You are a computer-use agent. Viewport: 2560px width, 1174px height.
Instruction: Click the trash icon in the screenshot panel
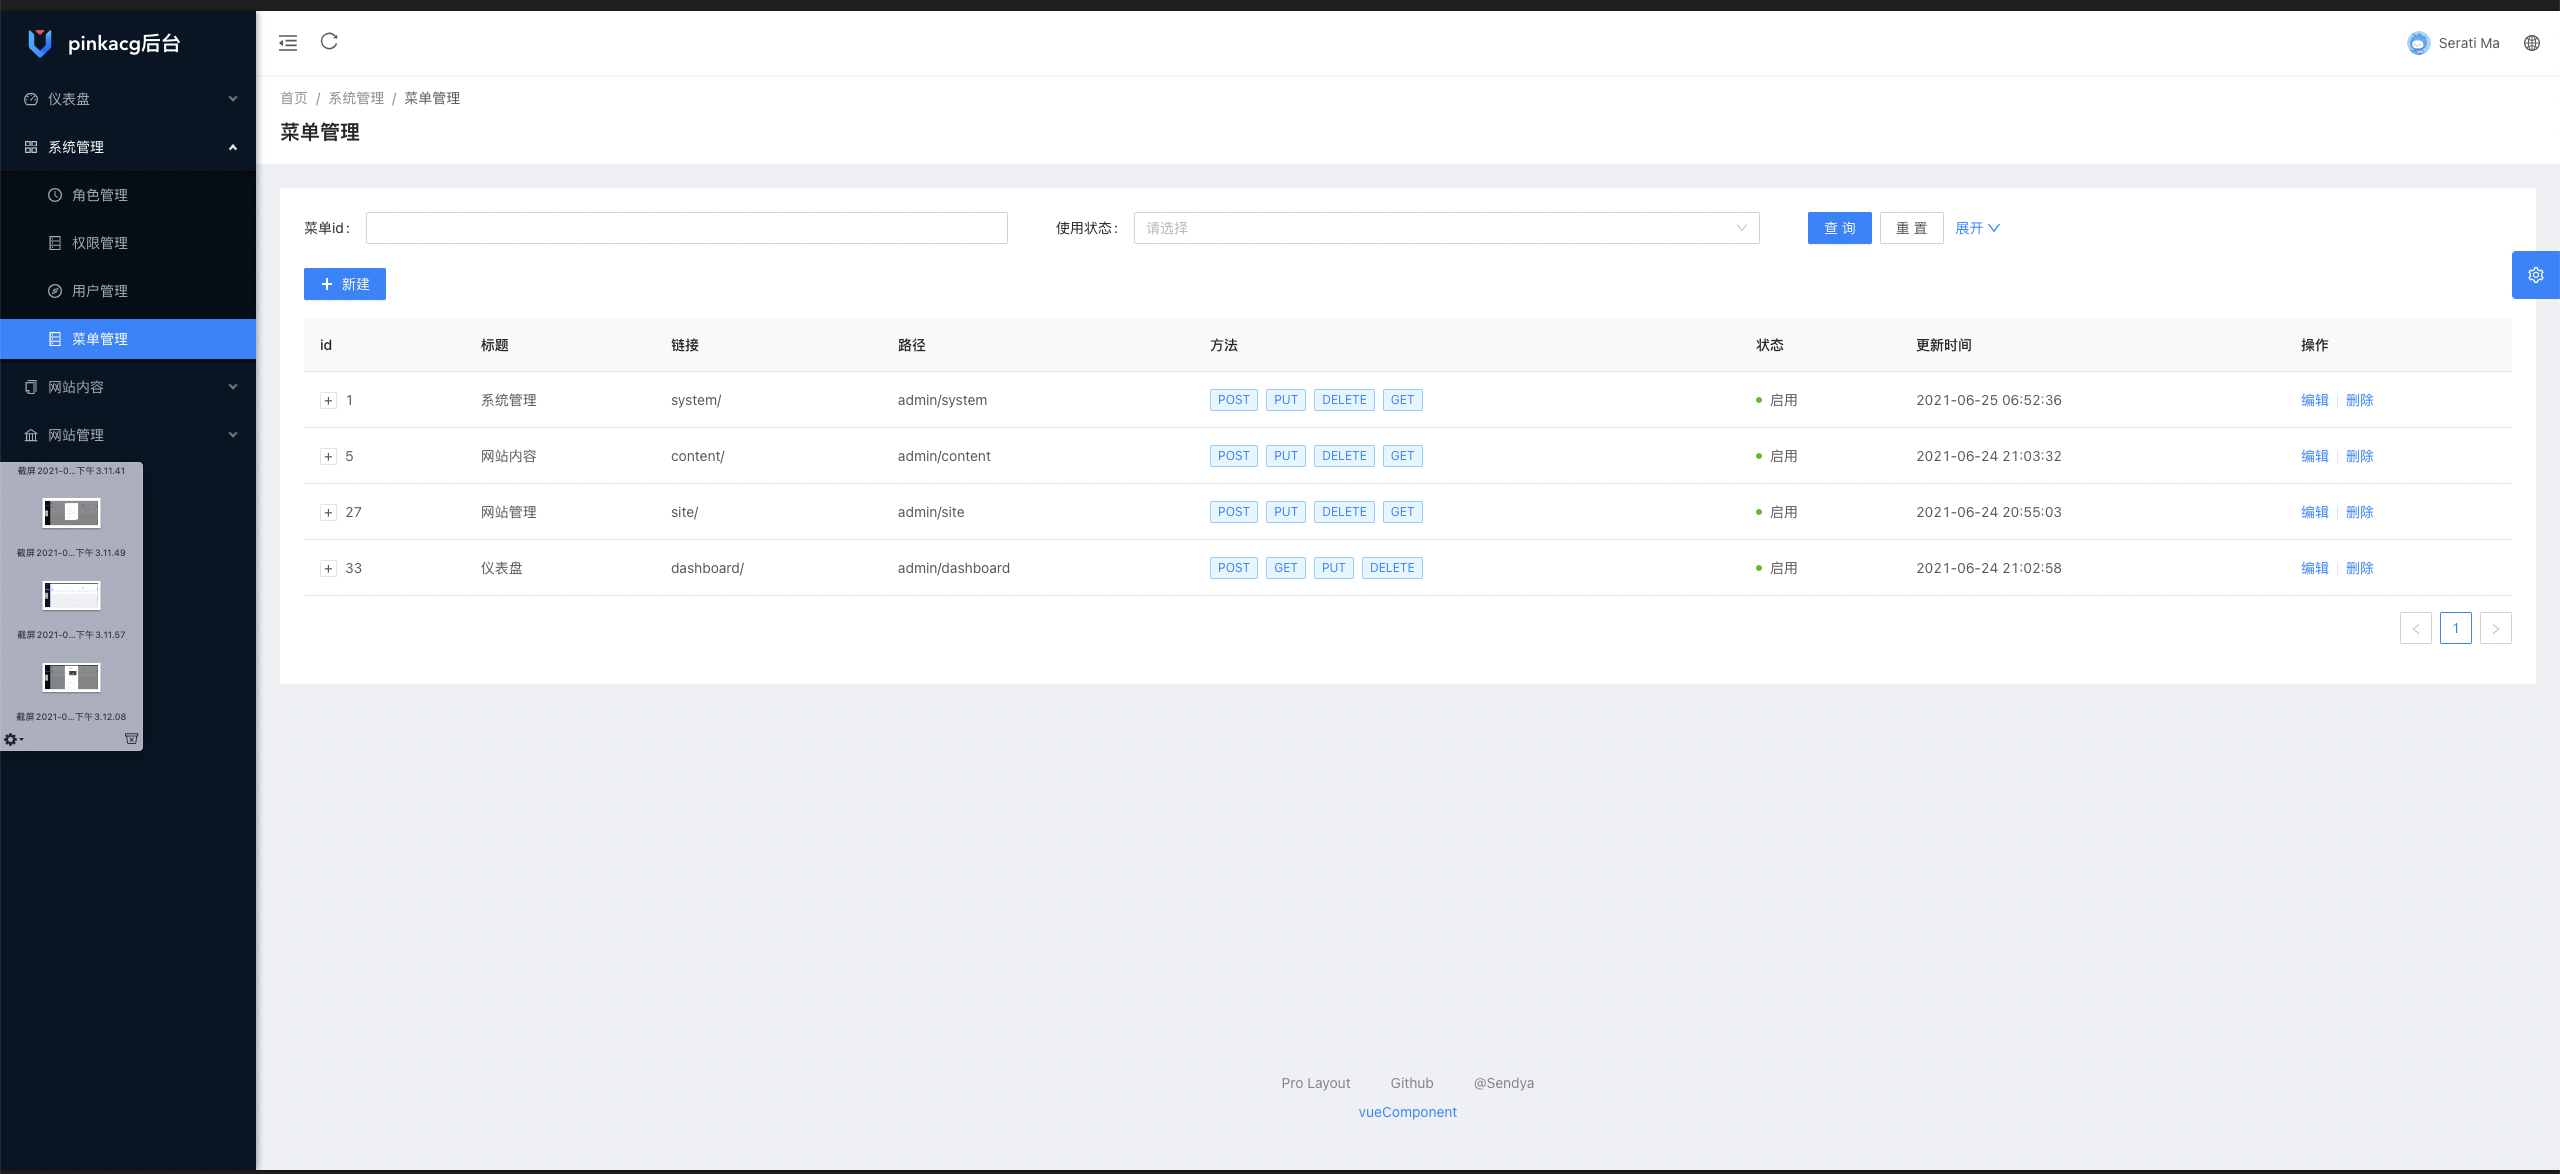[x=131, y=739]
